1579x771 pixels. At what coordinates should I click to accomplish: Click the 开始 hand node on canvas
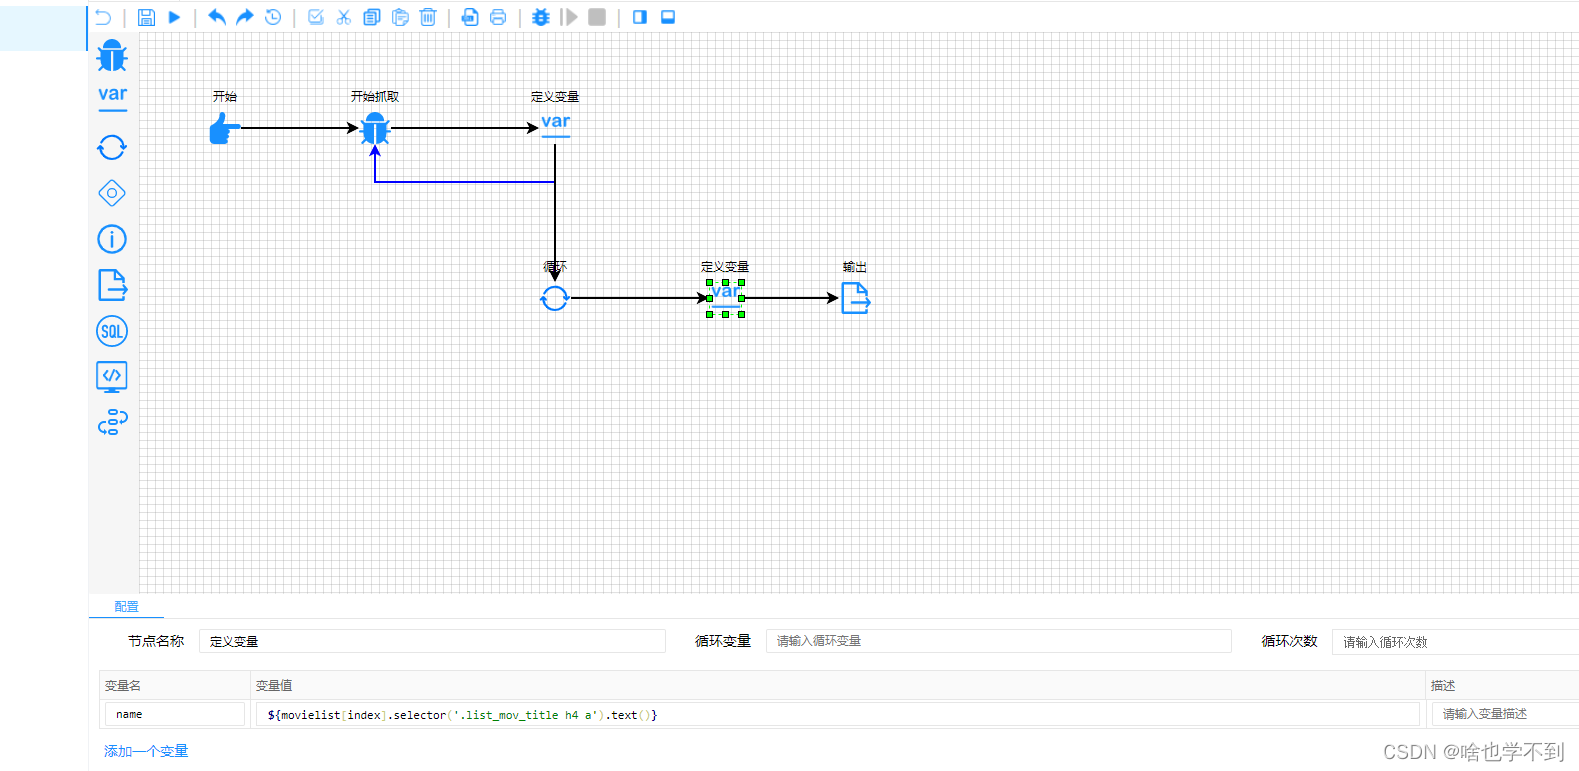[x=225, y=128]
